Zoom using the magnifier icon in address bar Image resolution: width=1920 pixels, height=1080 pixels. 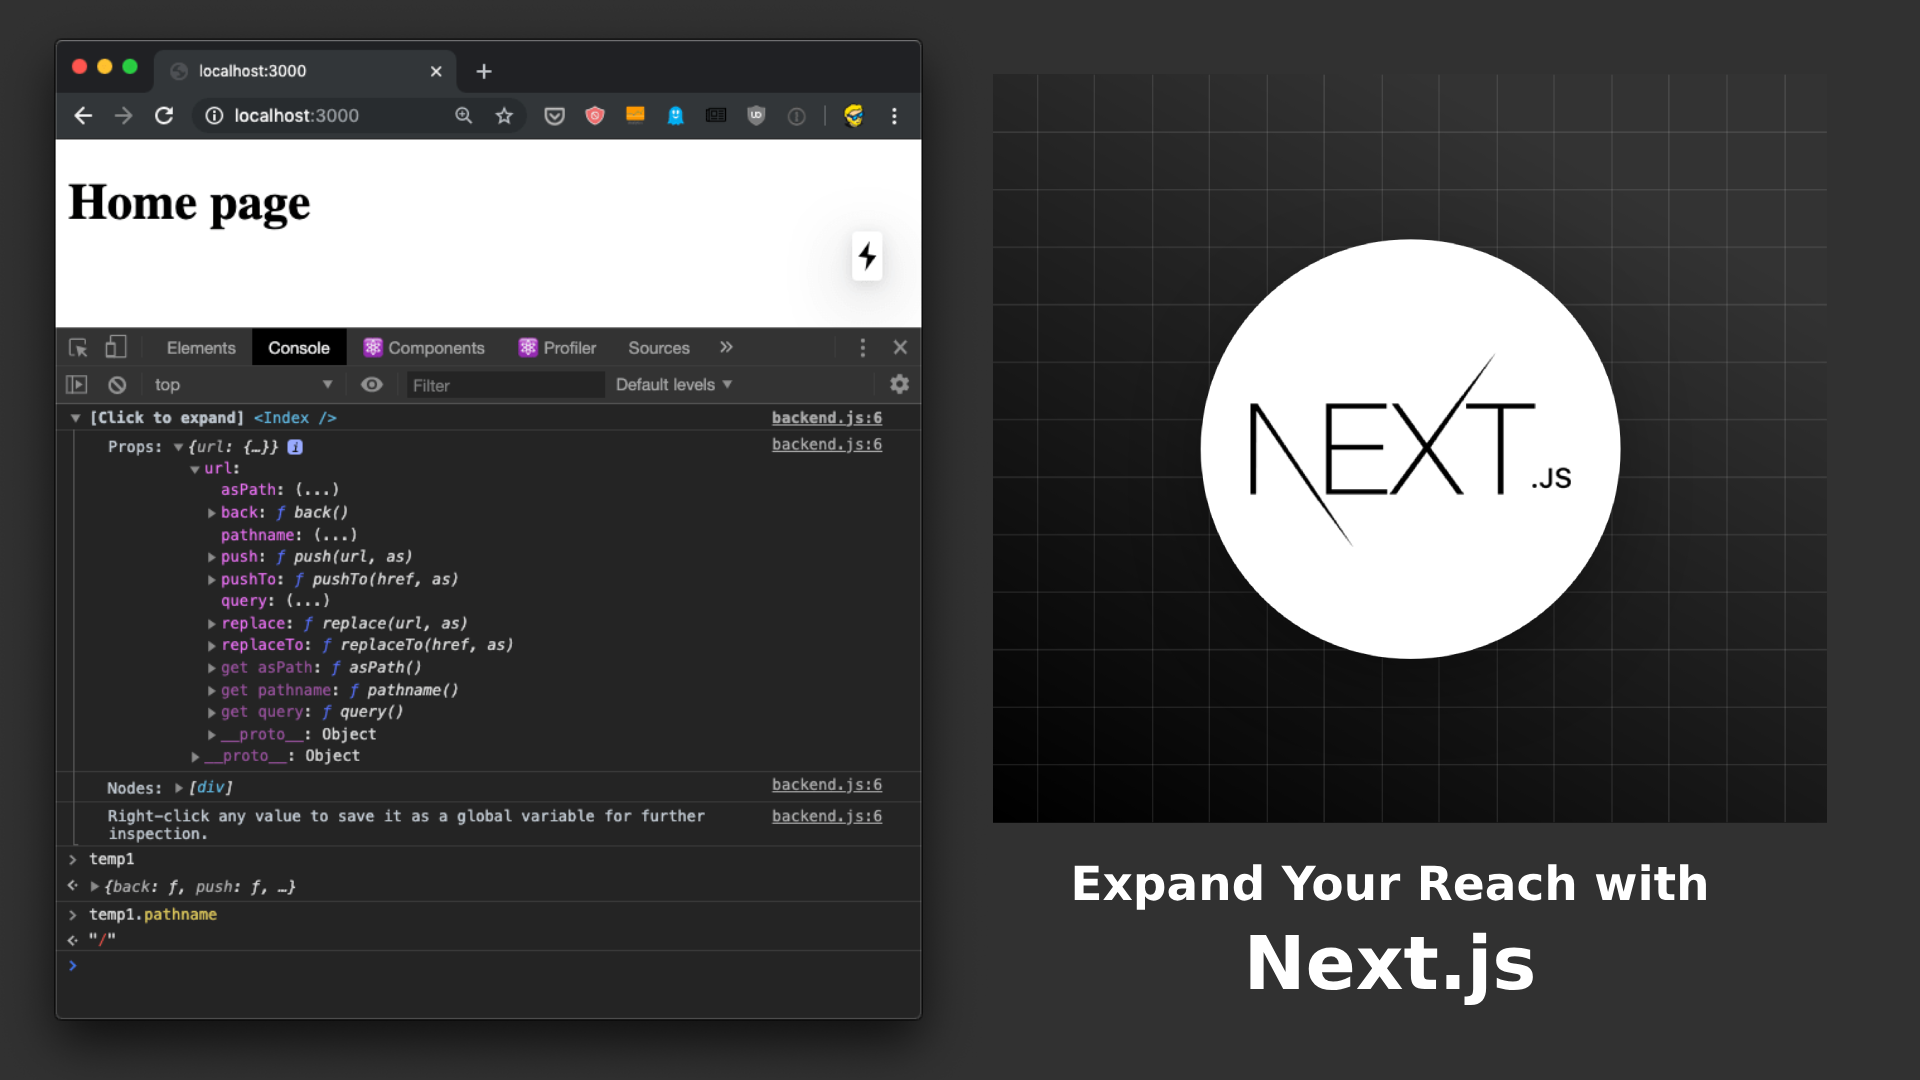pos(464,116)
